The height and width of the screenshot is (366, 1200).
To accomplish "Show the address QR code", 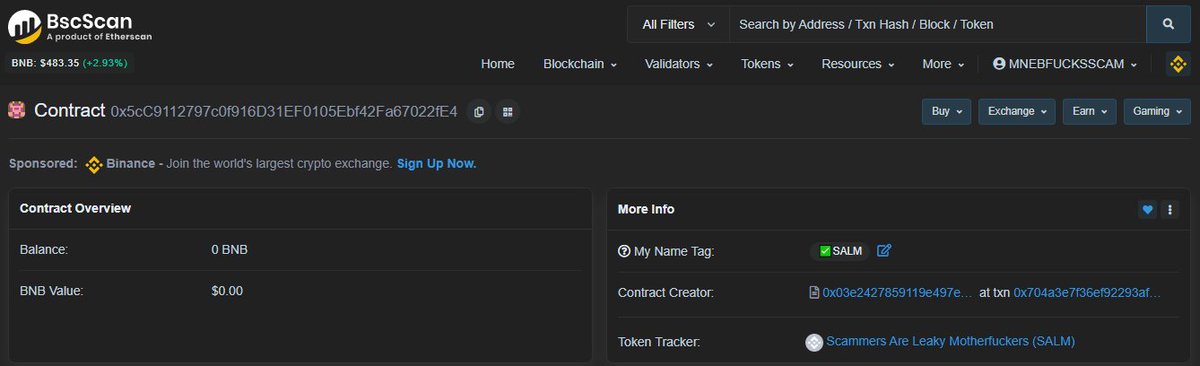I will (507, 112).
